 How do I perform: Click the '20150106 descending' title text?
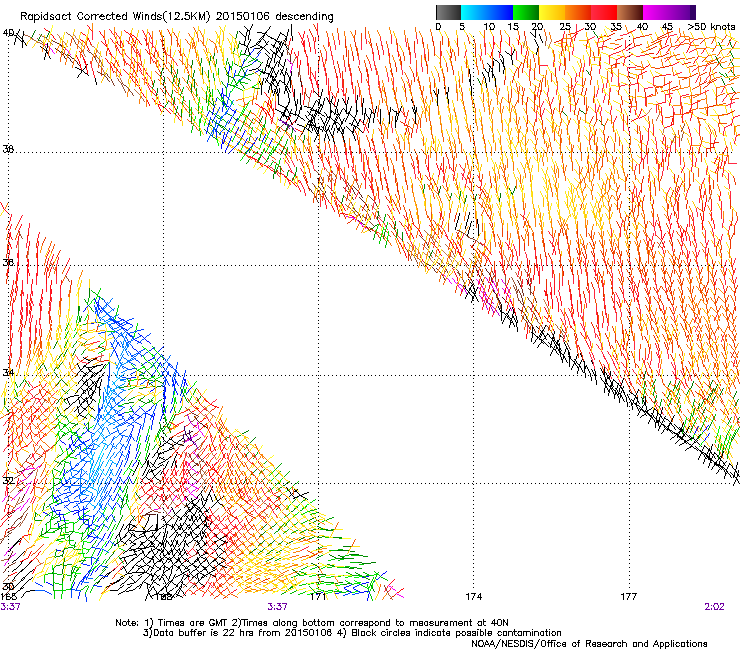point(275,17)
